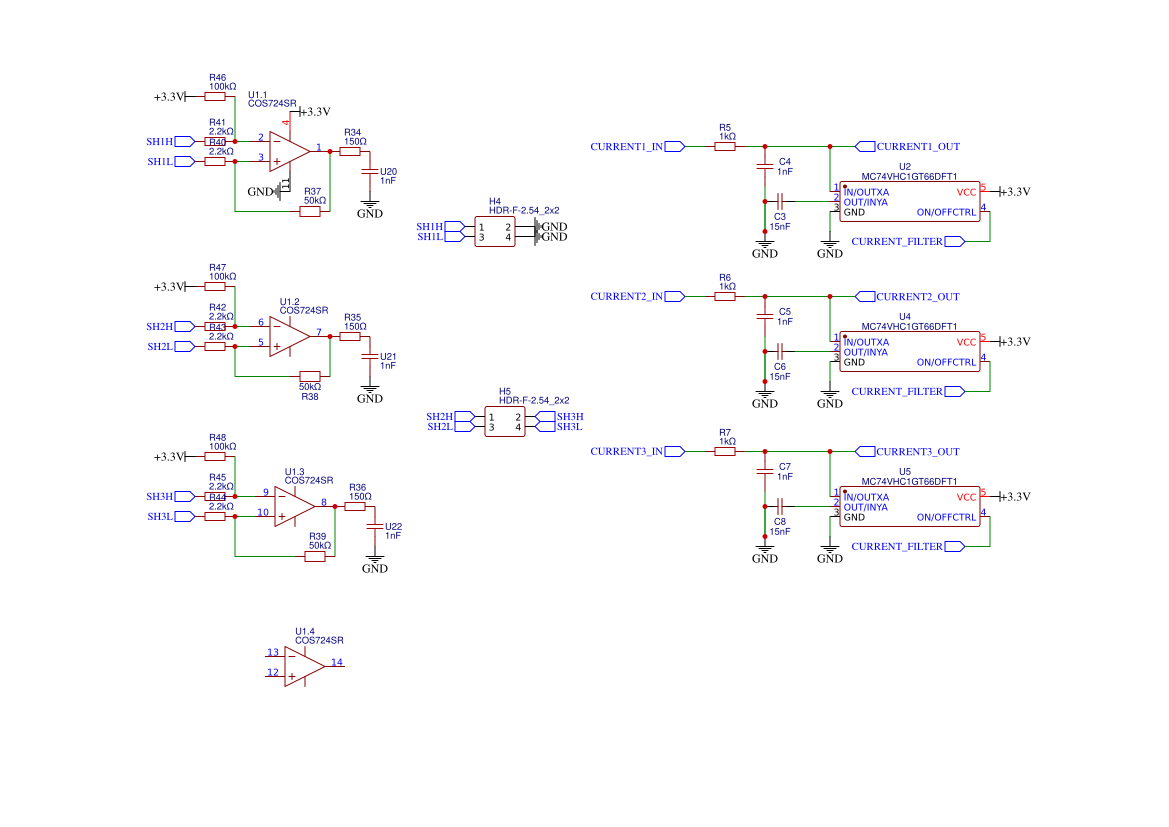This screenshot has width=1169, height=827.
Task: Click the unused op-amp U1.4 symbol
Action: point(300,665)
